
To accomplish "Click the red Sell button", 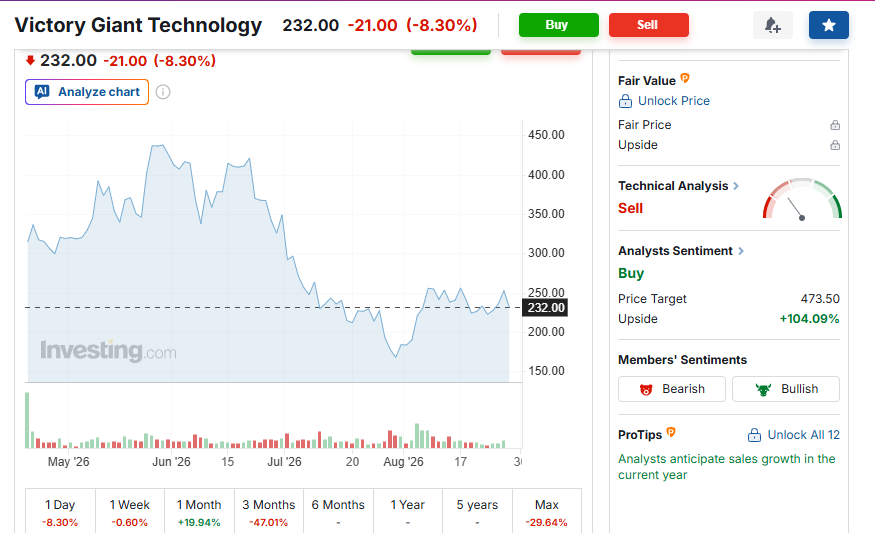I will [x=648, y=25].
